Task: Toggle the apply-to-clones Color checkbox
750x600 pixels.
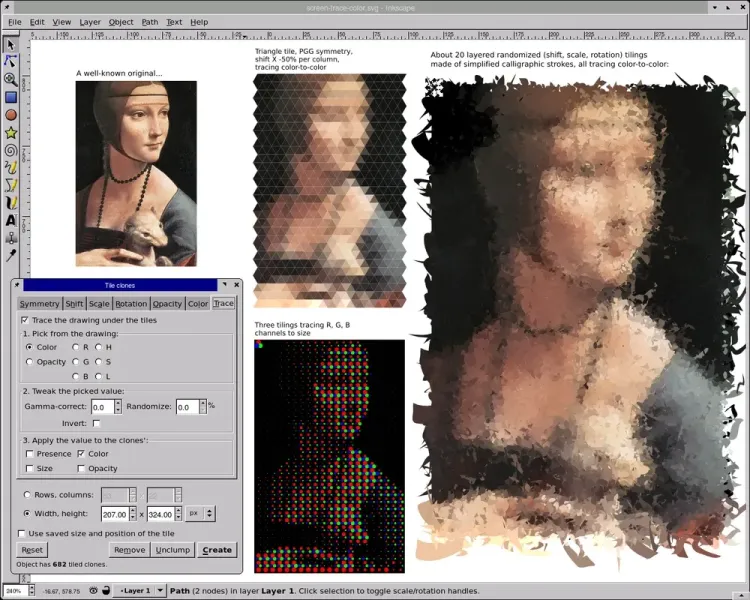Action: click(81, 454)
